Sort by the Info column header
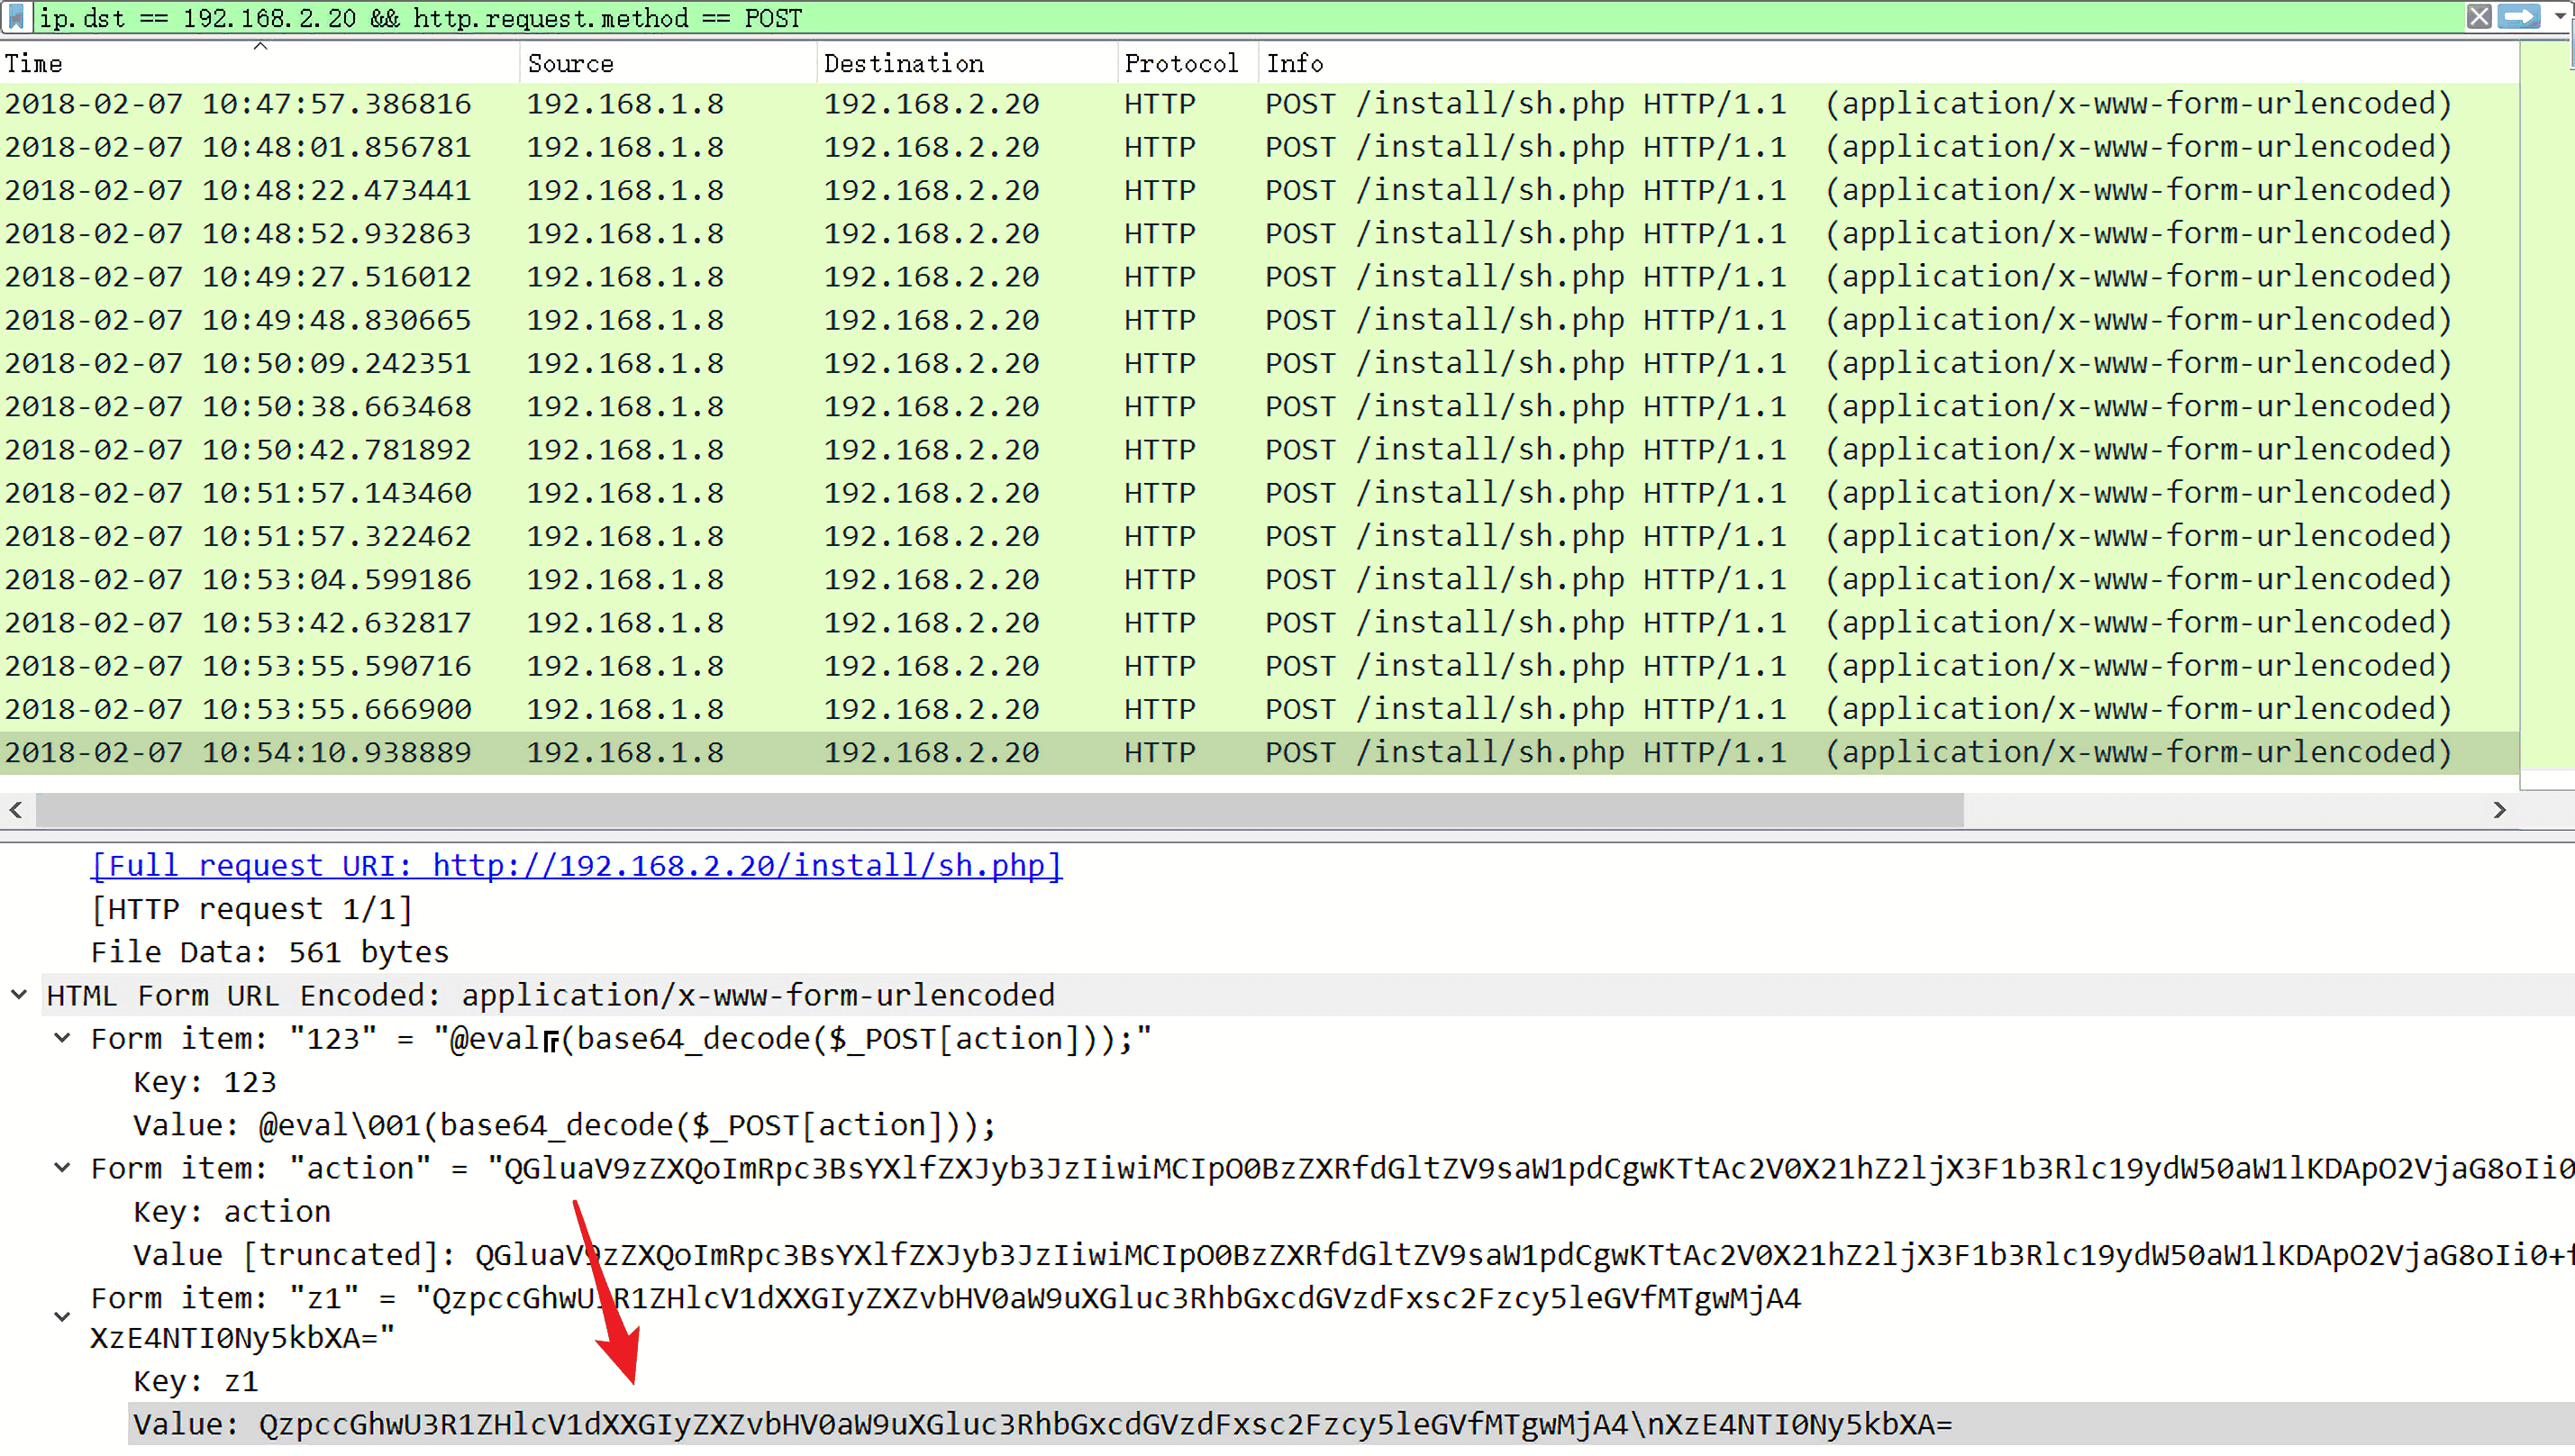This screenshot has width=2575, height=1456. click(x=1888, y=63)
